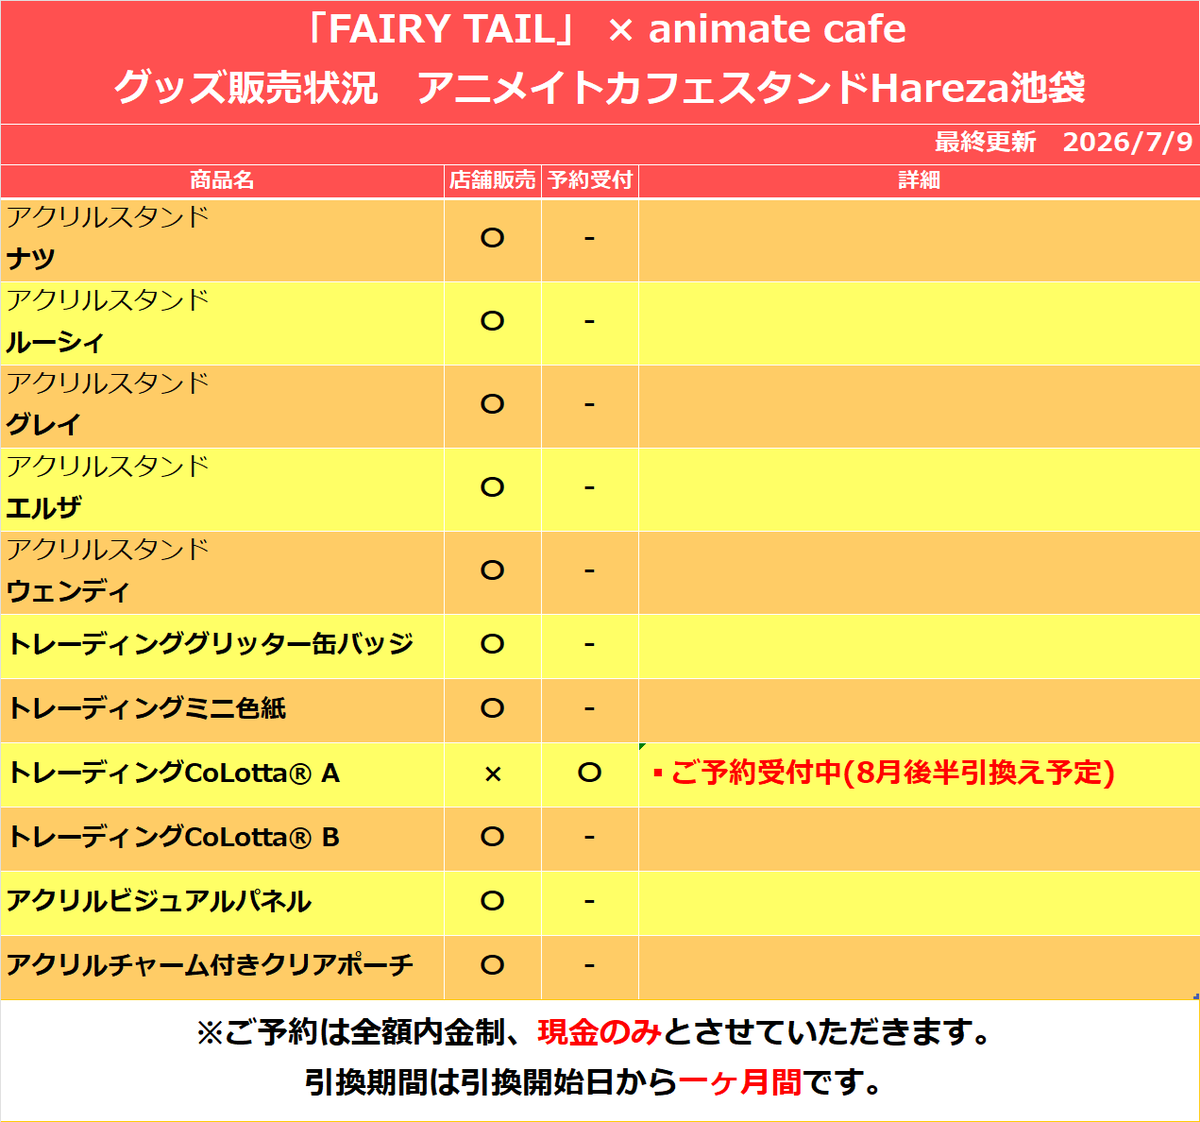Select the アクリルスタンド エルザ product cell
The height and width of the screenshot is (1122, 1200).
(222, 489)
